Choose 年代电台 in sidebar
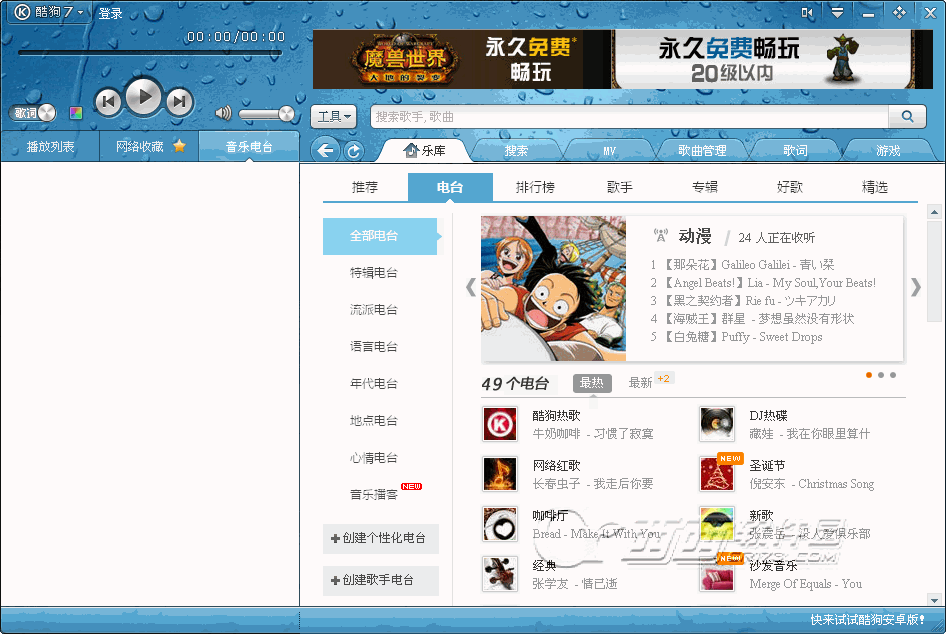This screenshot has height=634, width=946. coord(374,383)
